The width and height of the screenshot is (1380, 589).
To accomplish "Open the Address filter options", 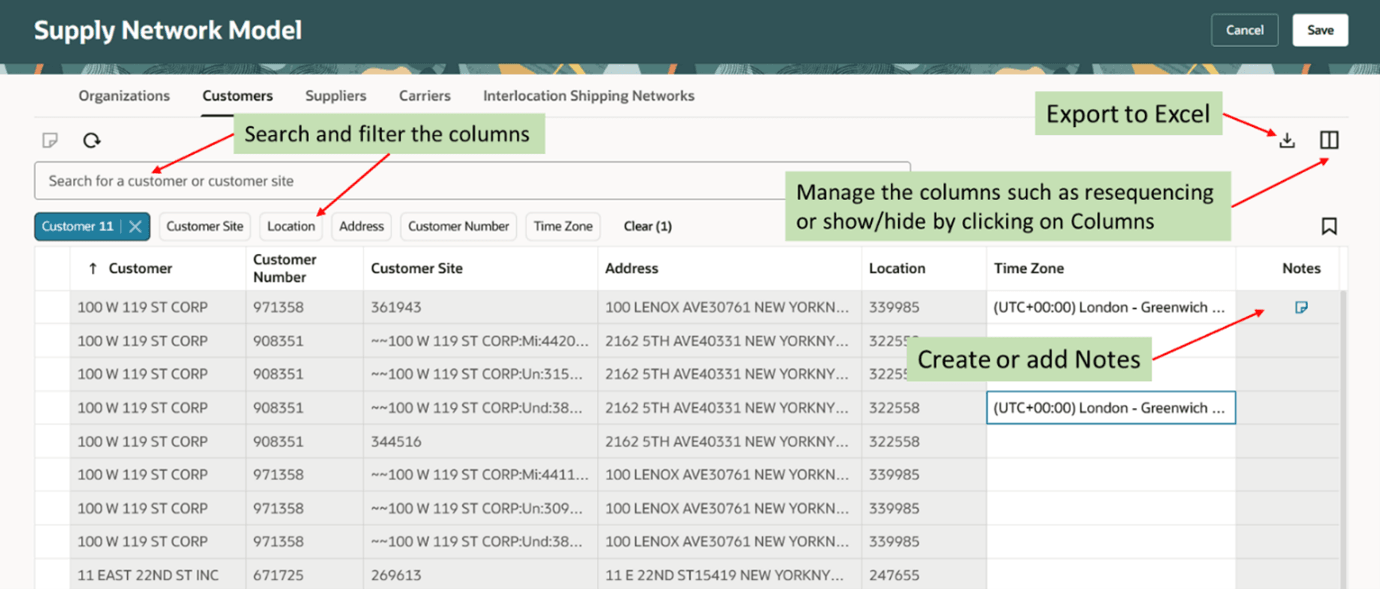I will (x=361, y=226).
